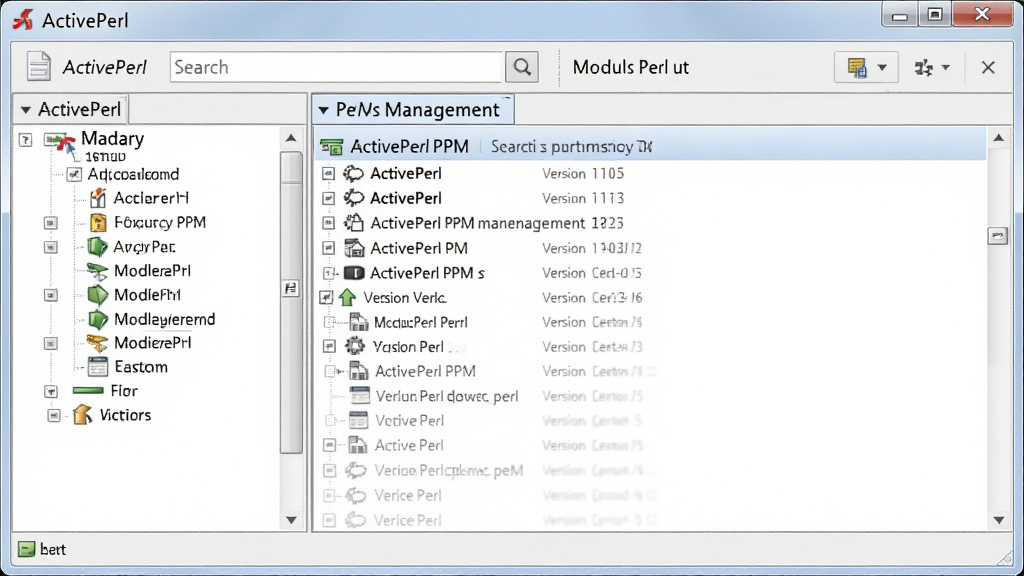Collapse the PeNs Management header
This screenshot has height=576, width=1024.
tap(413, 110)
